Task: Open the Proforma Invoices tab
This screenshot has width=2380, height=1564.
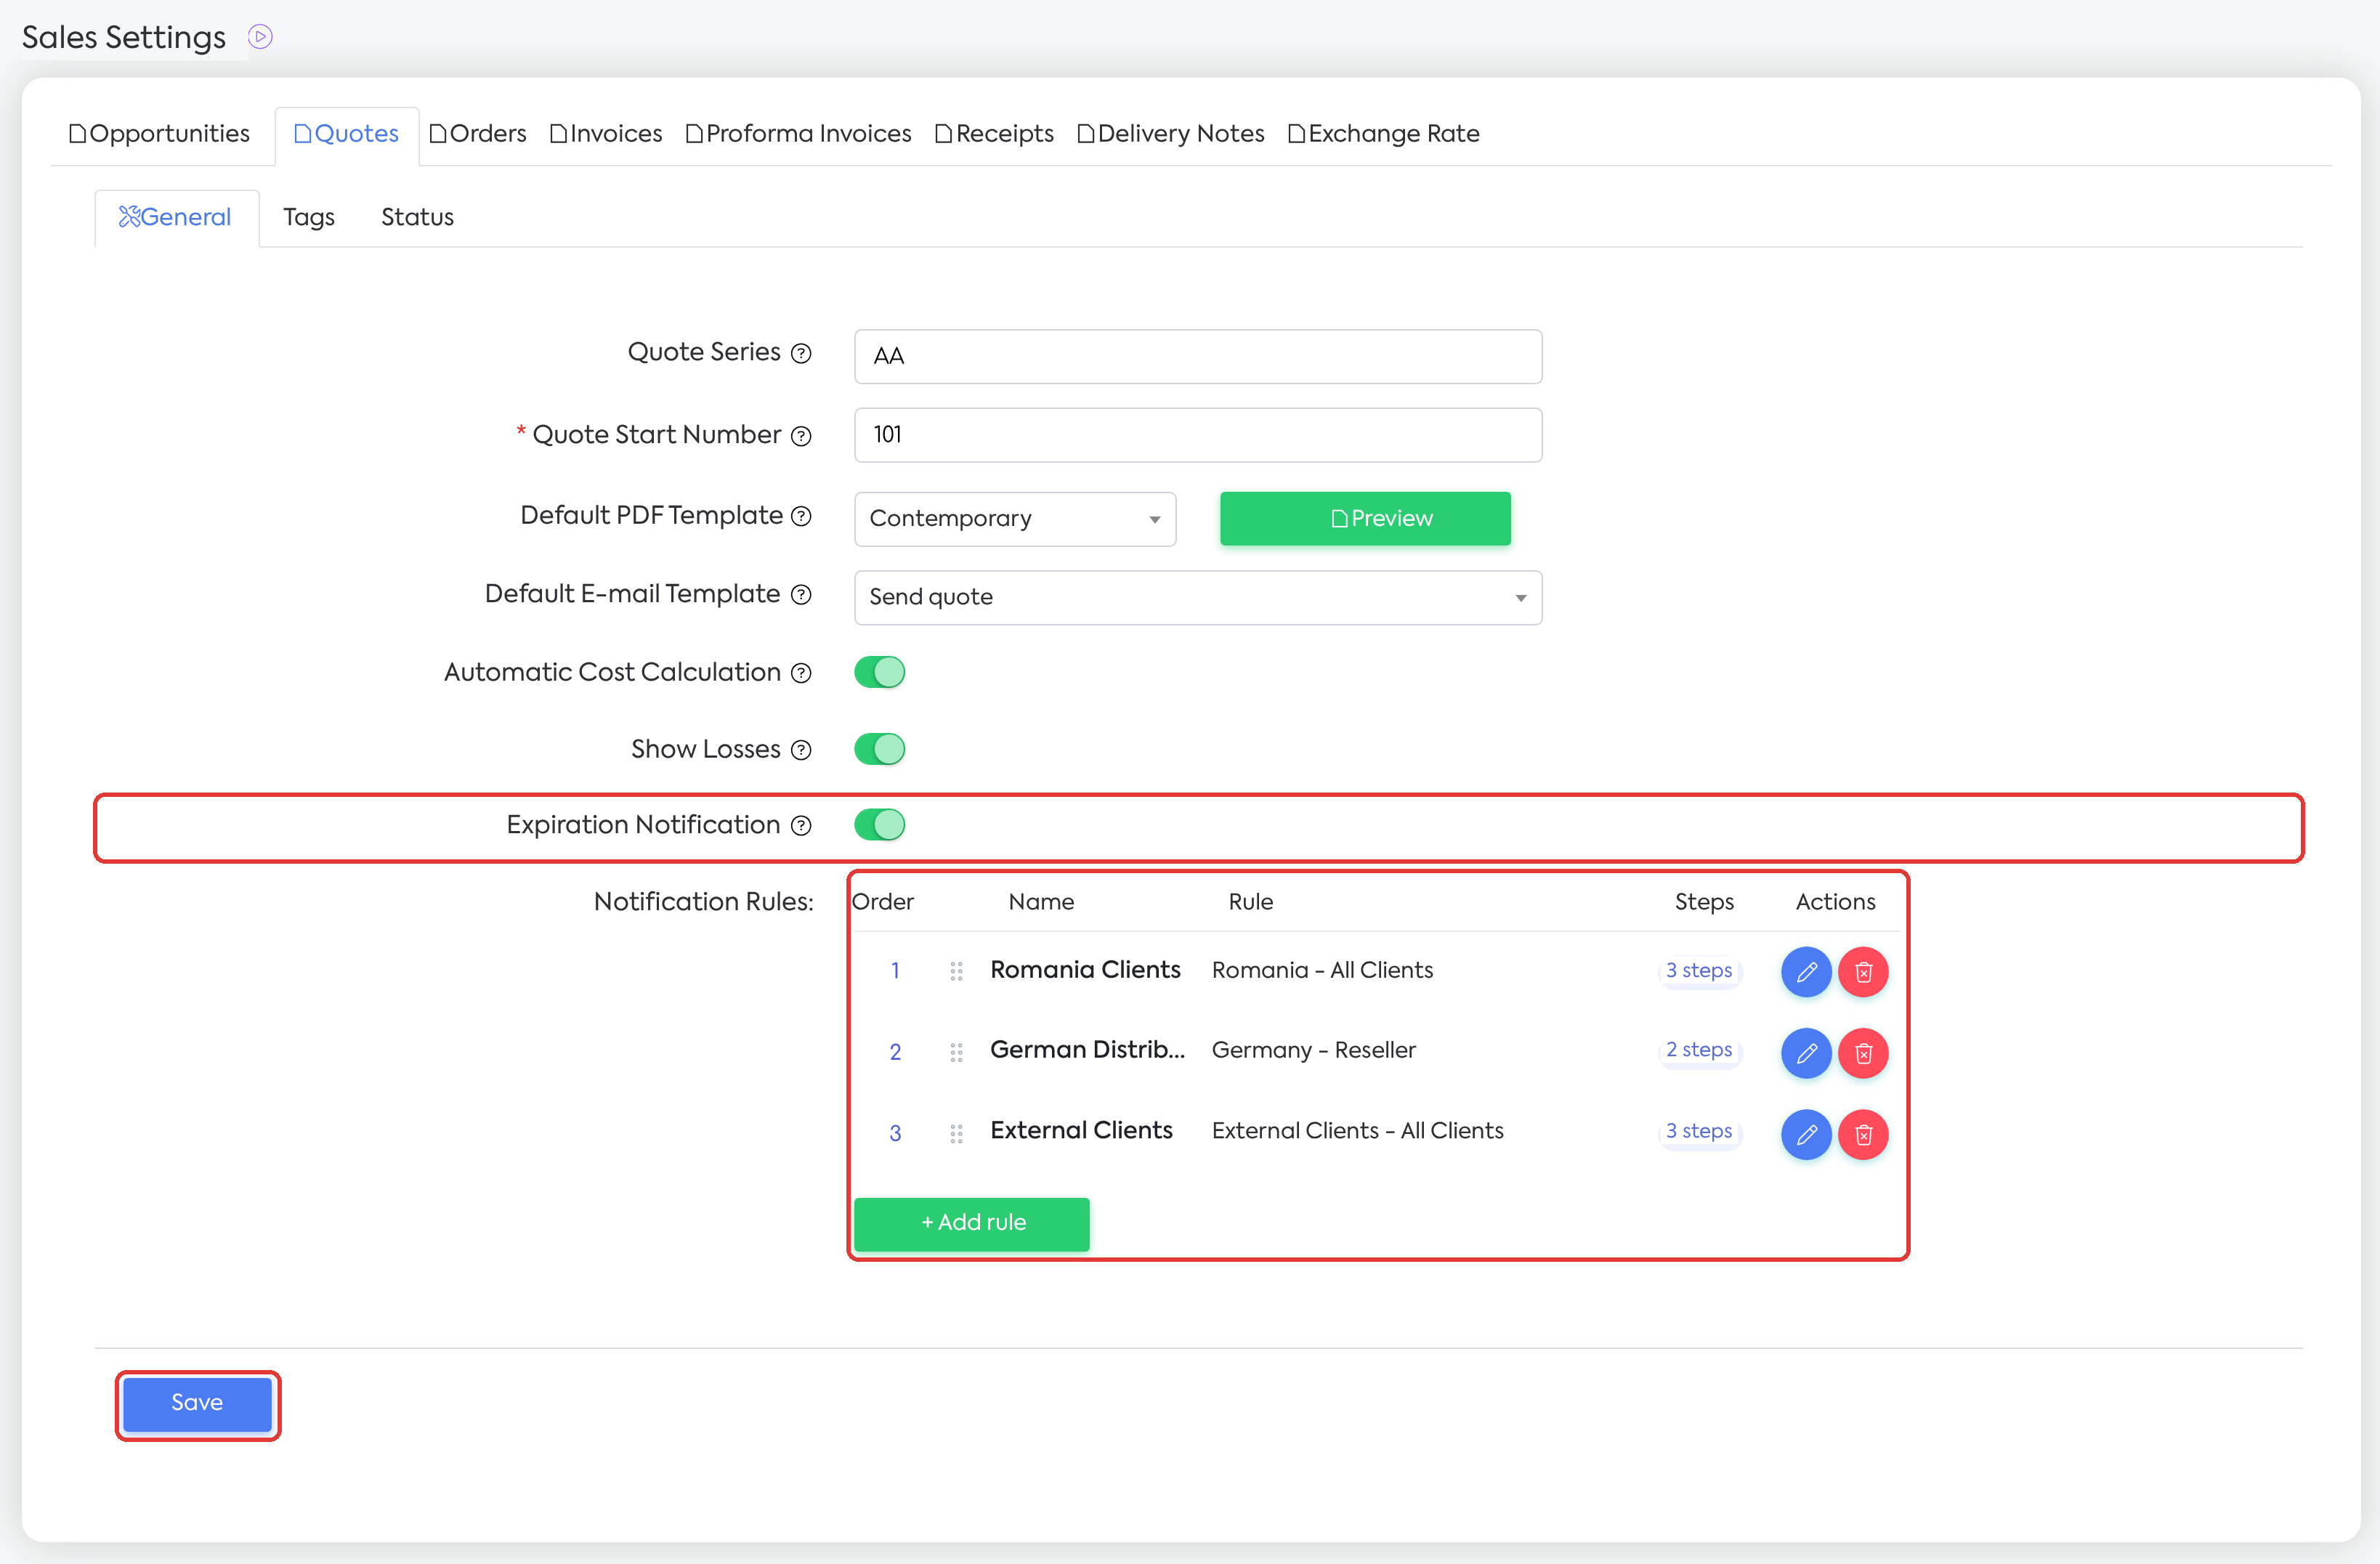Action: [x=798, y=134]
